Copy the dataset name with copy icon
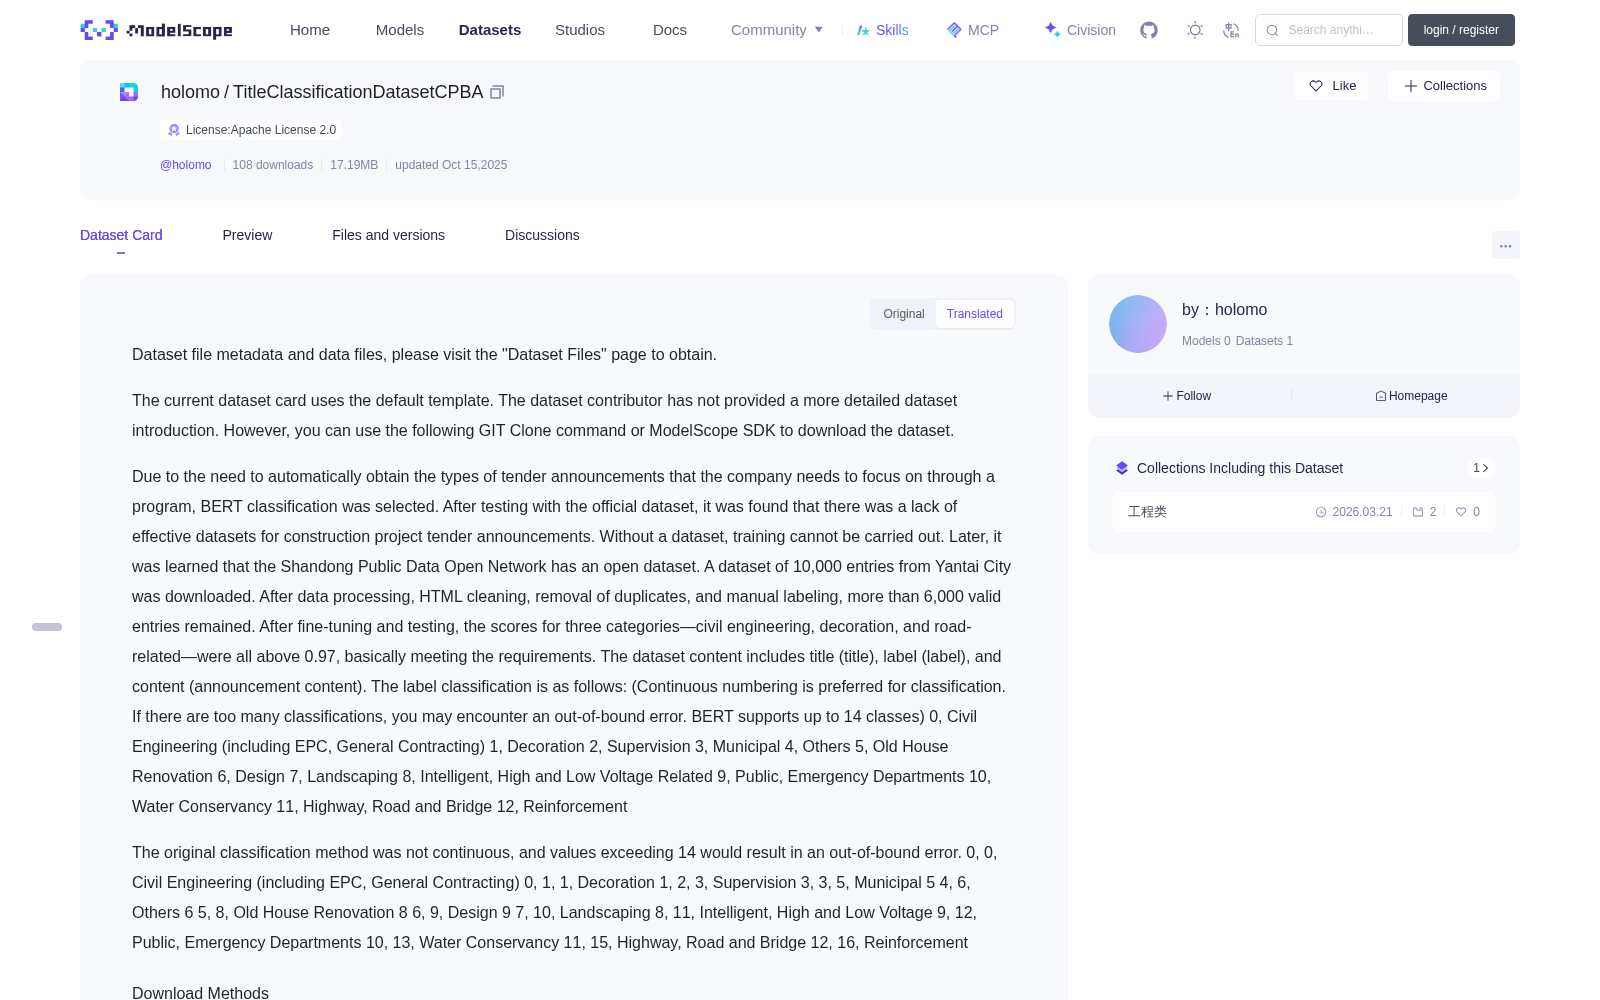The height and width of the screenshot is (1000, 1600). click(x=497, y=92)
